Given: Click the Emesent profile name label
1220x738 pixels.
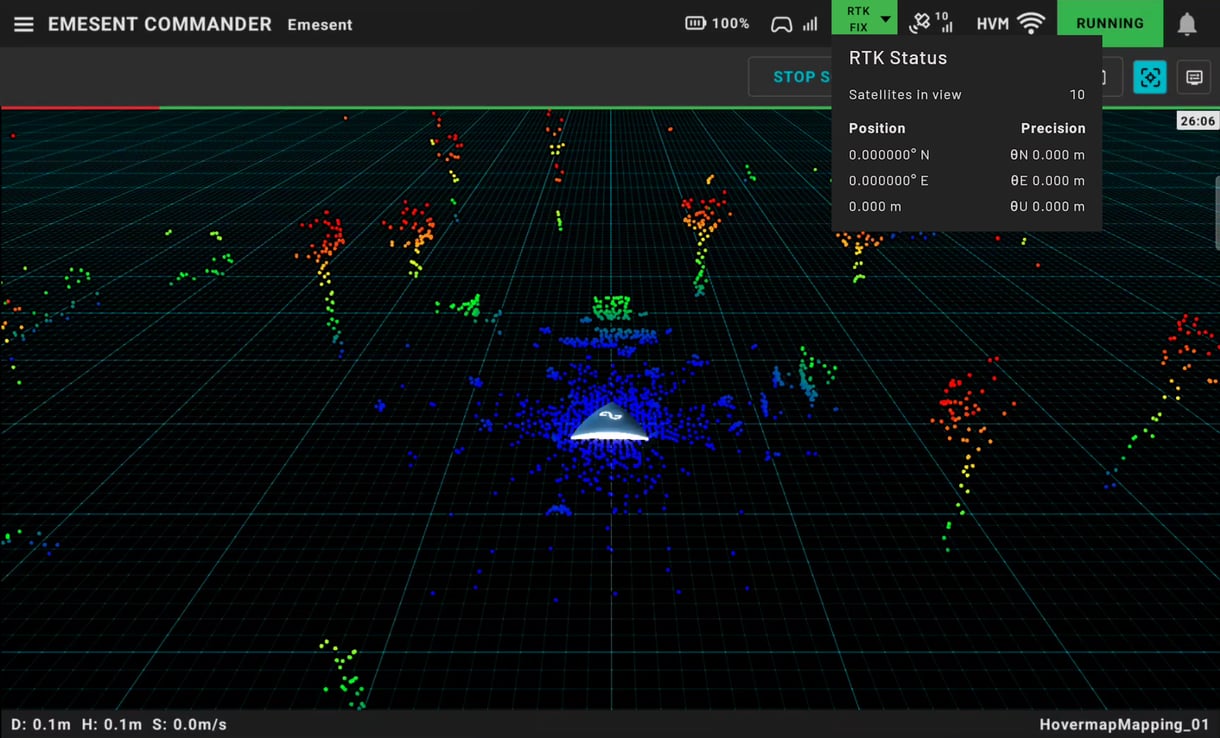Looking at the screenshot, I should [319, 25].
